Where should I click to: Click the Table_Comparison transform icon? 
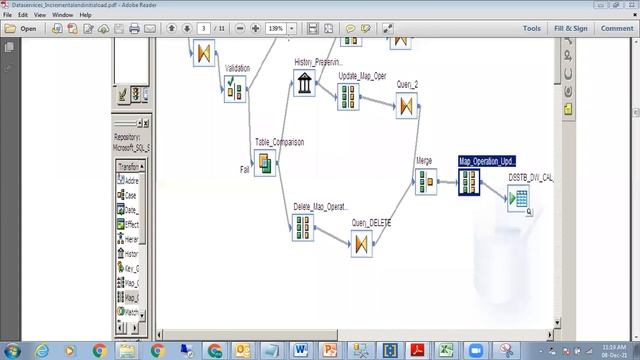(265, 163)
